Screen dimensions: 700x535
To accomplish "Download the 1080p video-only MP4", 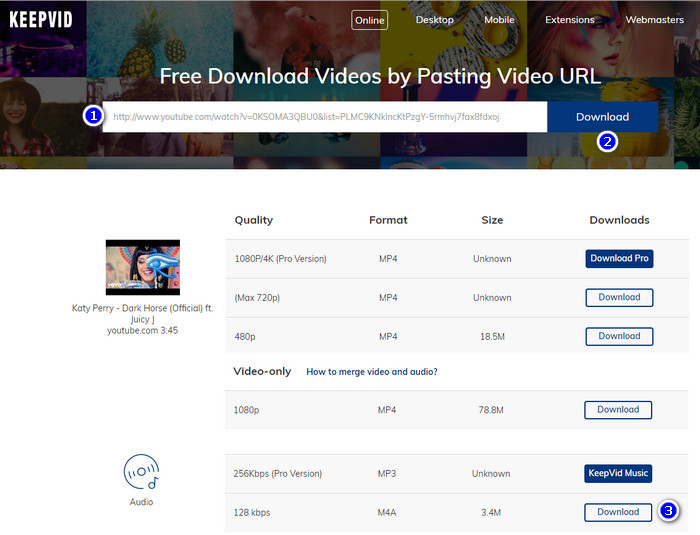I will click(x=618, y=410).
